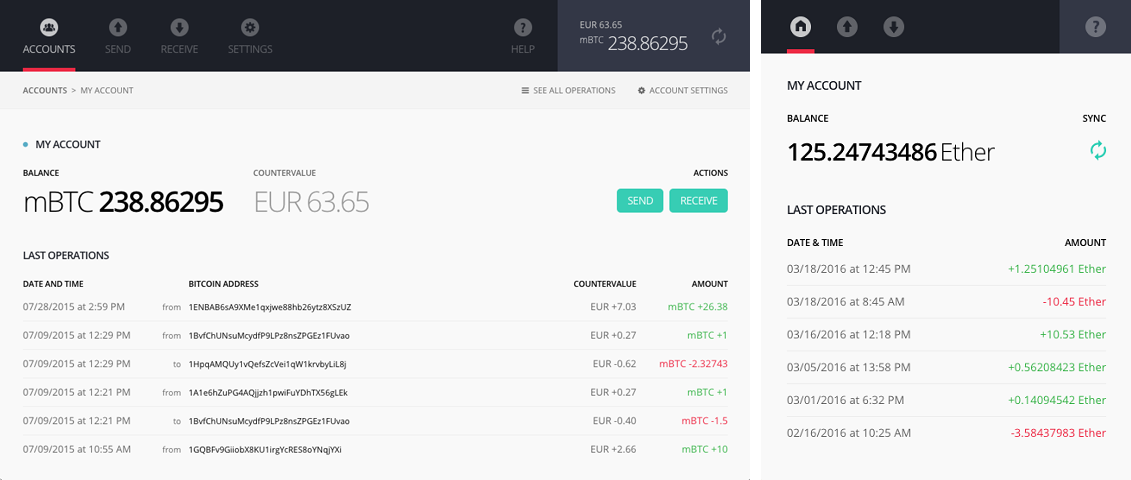Click amount -3.58437983 Ether
1131x480 pixels.
[x=1058, y=433]
